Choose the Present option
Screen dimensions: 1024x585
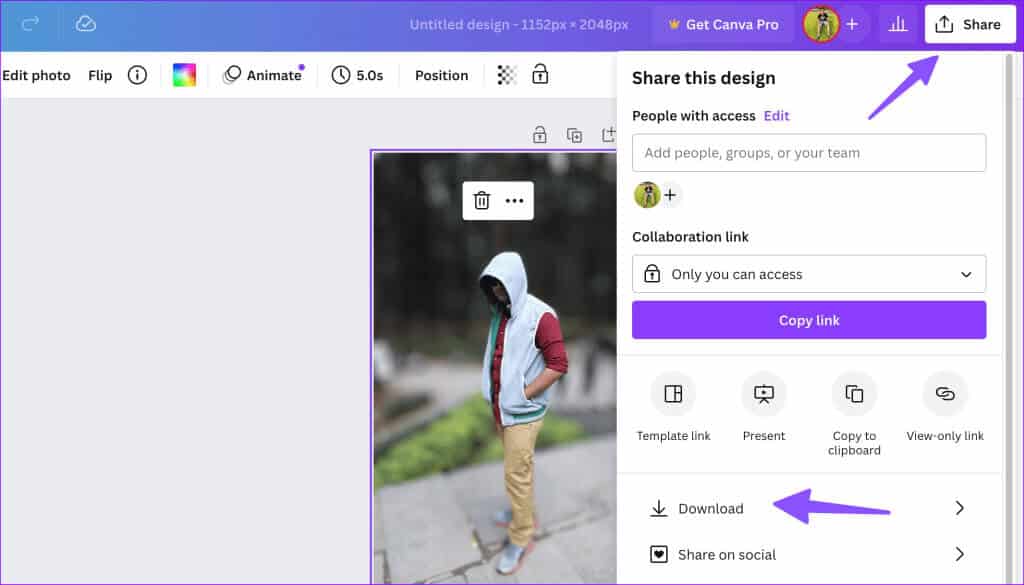[x=763, y=408]
